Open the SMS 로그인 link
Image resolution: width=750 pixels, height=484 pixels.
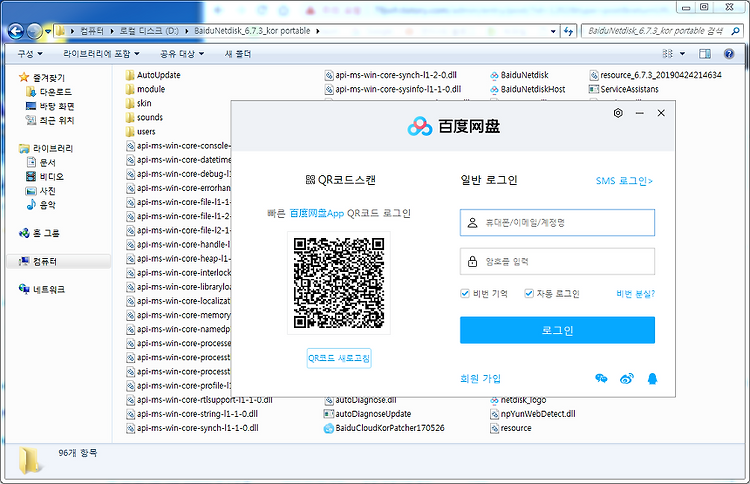pyautogui.click(x=624, y=181)
